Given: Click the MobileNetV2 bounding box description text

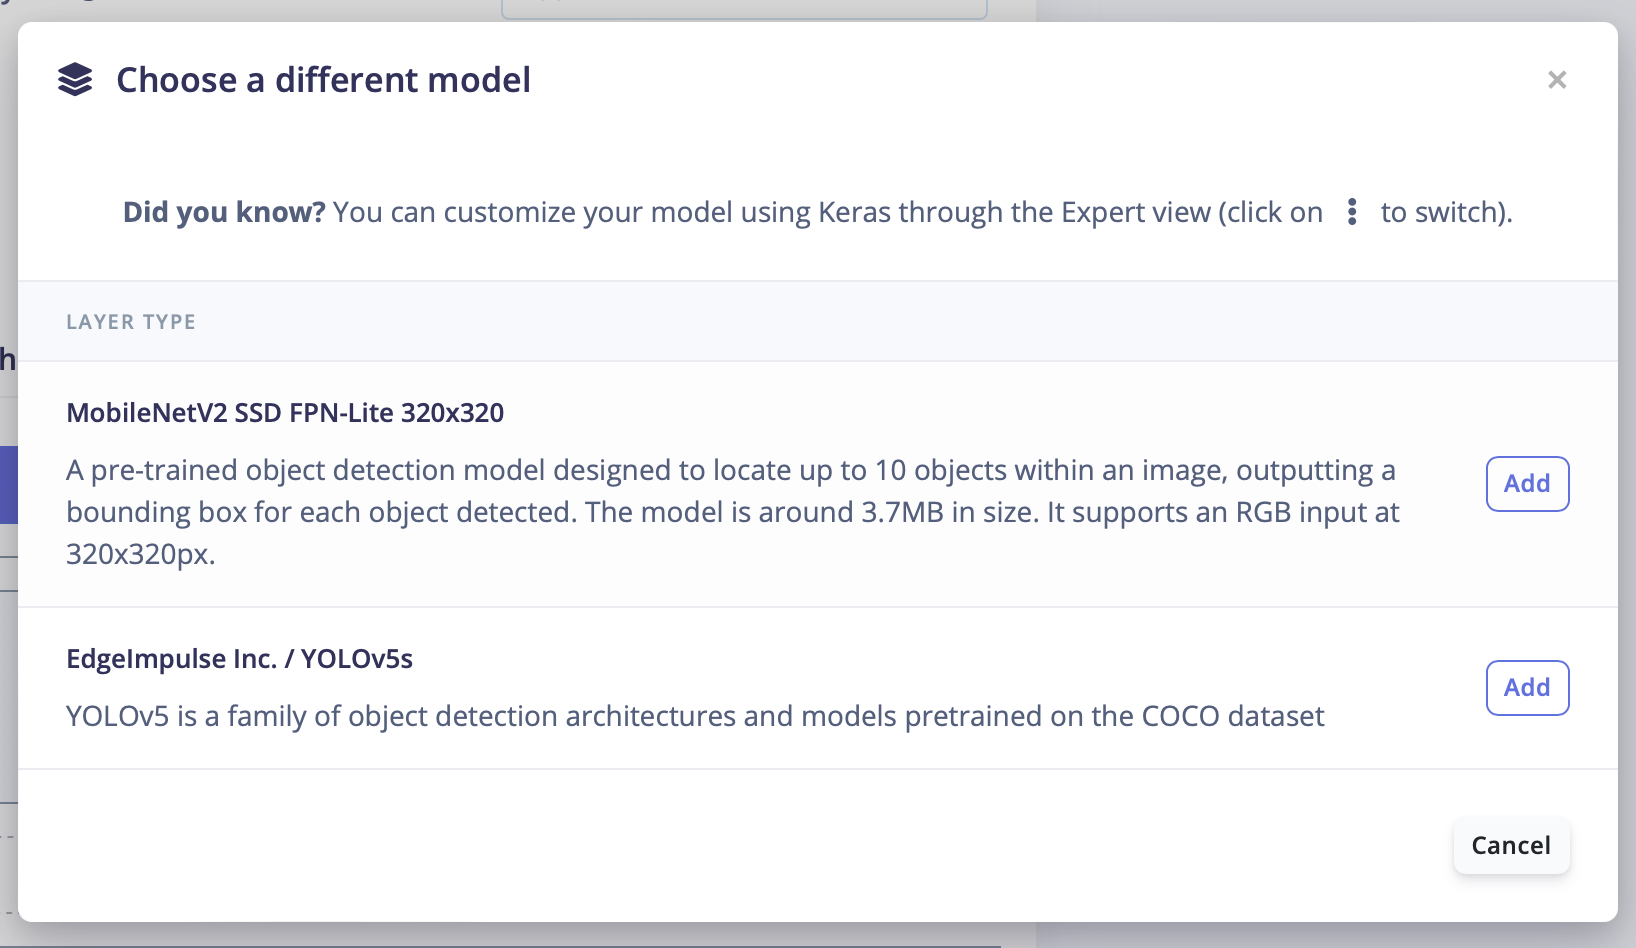Looking at the screenshot, I should (733, 512).
